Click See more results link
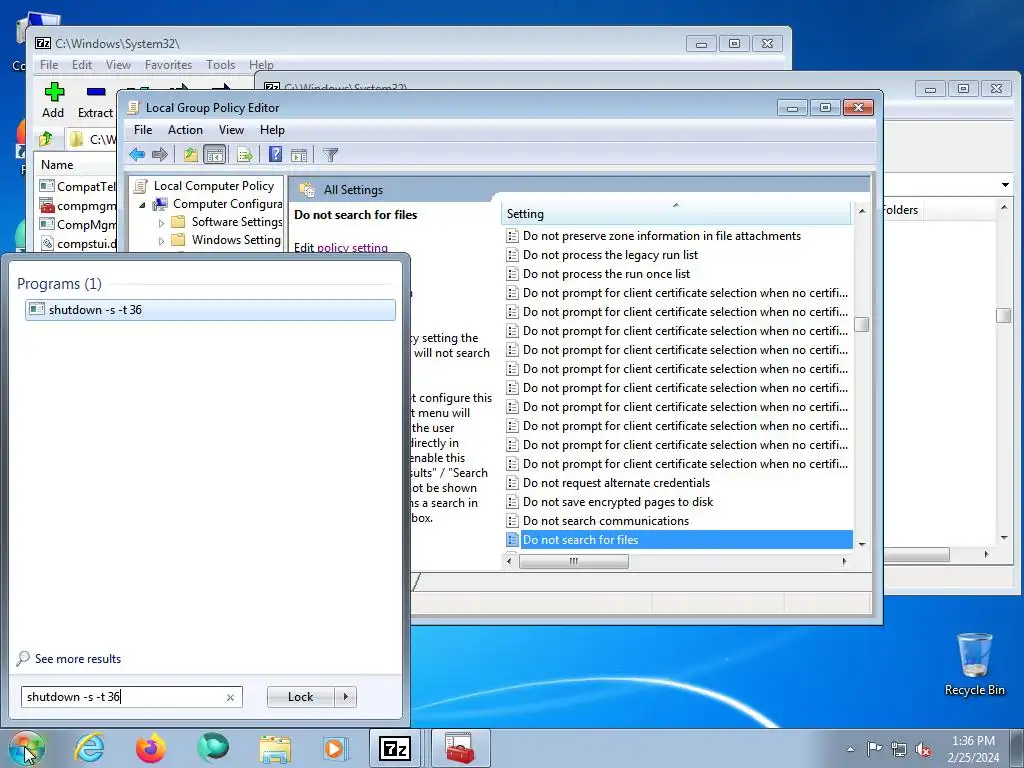The width and height of the screenshot is (1024, 768). 78,659
